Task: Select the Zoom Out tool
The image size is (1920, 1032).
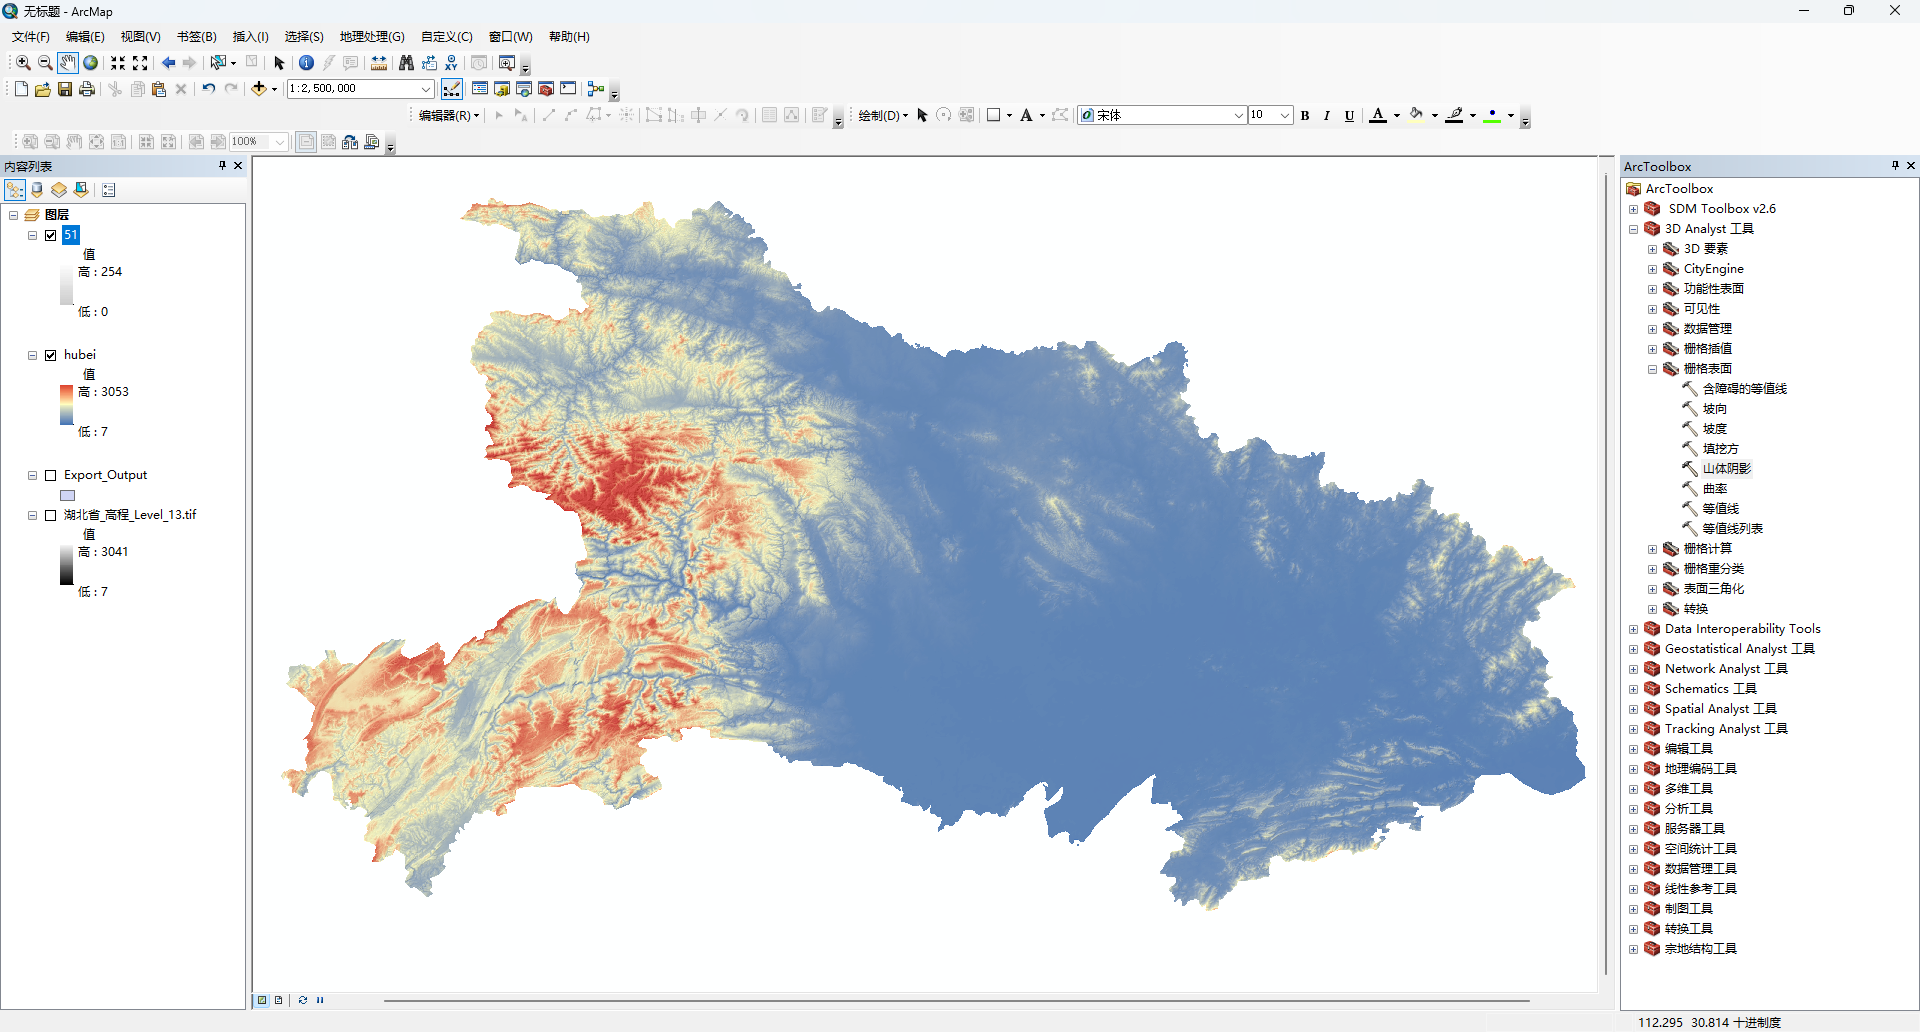Action: pos(45,63)
